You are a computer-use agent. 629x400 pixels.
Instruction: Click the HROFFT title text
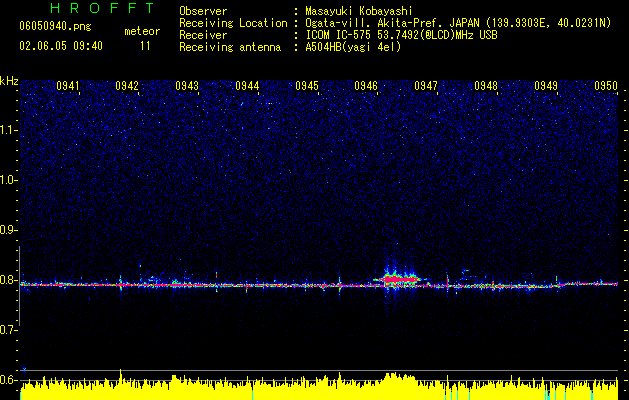[102, 8]
